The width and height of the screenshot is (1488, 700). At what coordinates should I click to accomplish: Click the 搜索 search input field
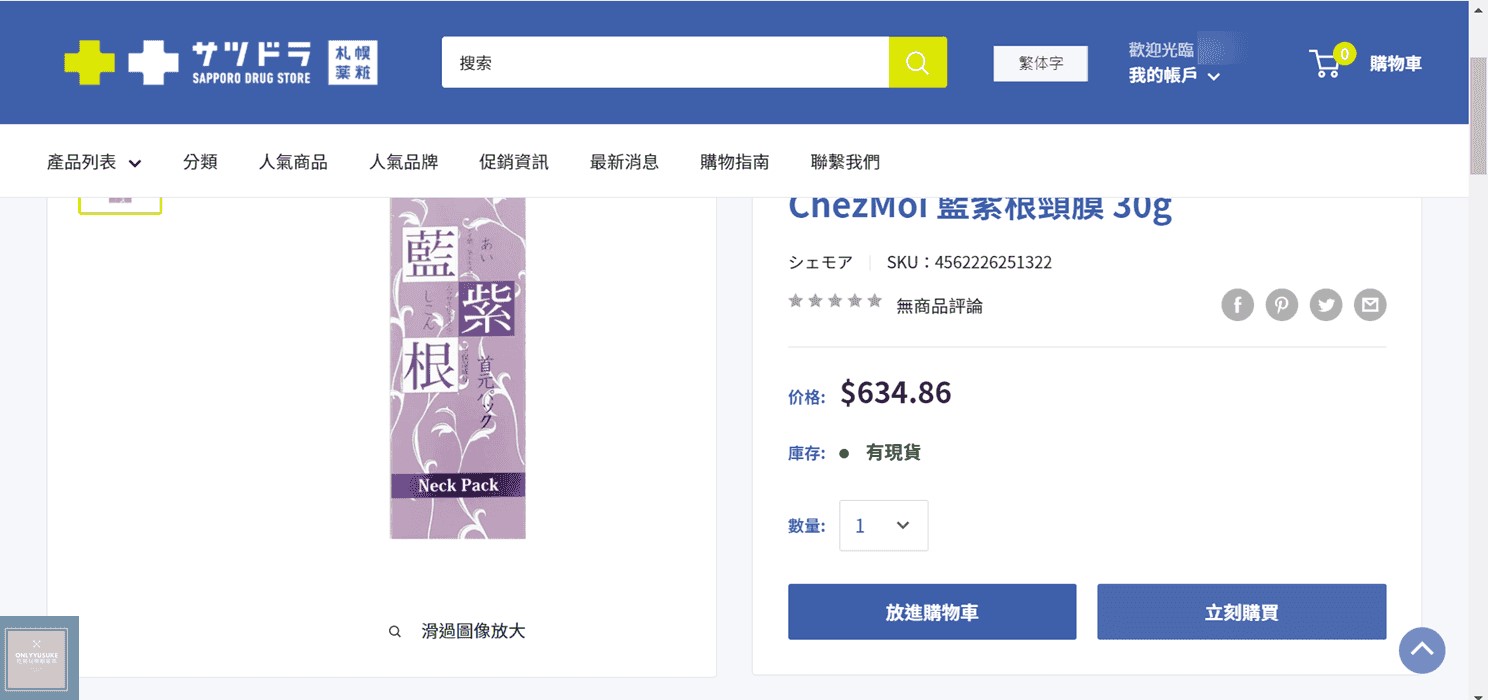tap(665, 62)
